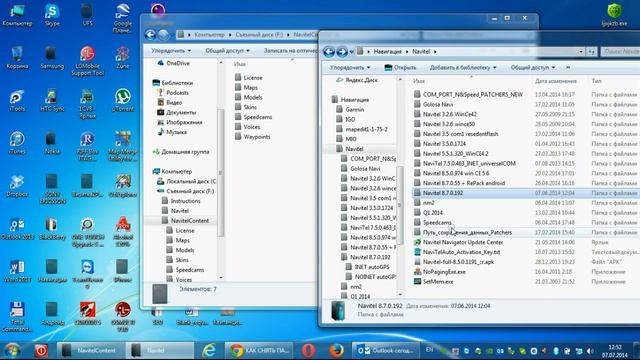Click Back arrow in Navitel window
Screen dimensions: 640x360
[329, 51]
